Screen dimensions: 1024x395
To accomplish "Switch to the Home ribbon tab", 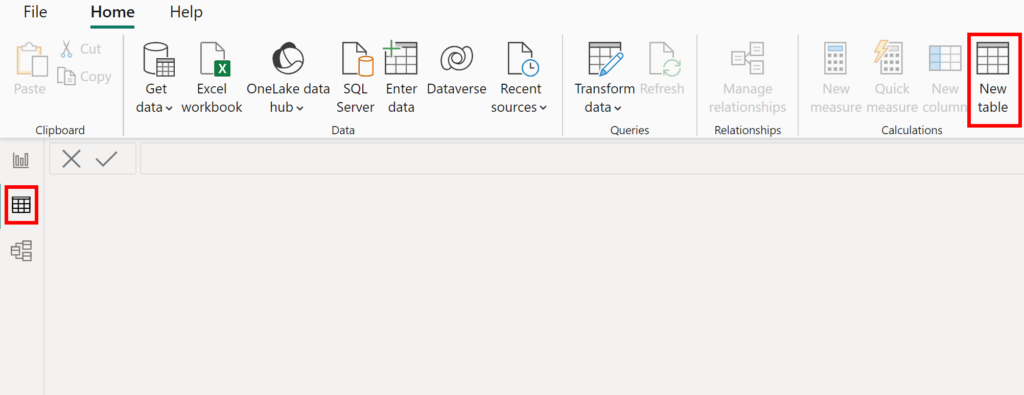I will pos(112,12).
